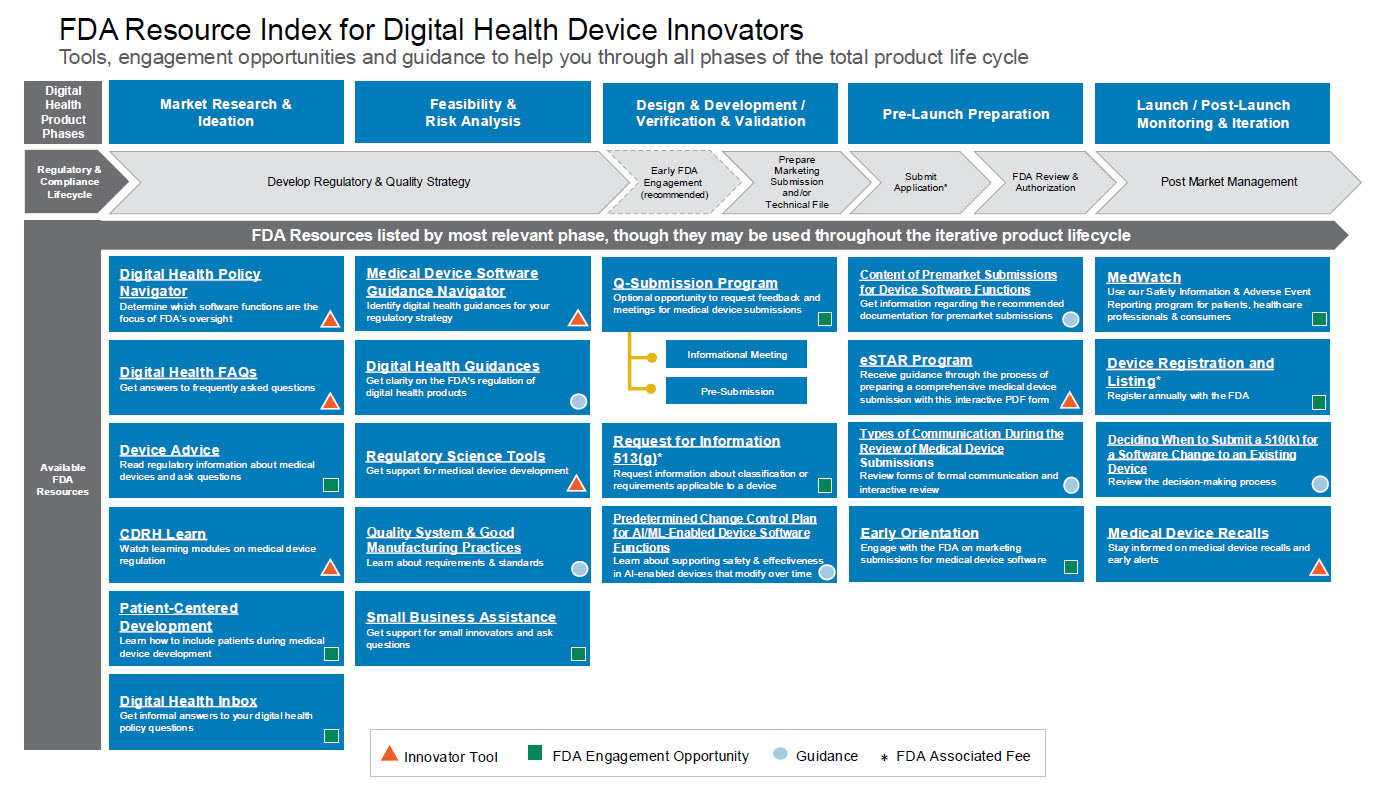Click the green square on Small Business Assistance card
This screenshot has height=790, width=1373.
pos(578,654)
